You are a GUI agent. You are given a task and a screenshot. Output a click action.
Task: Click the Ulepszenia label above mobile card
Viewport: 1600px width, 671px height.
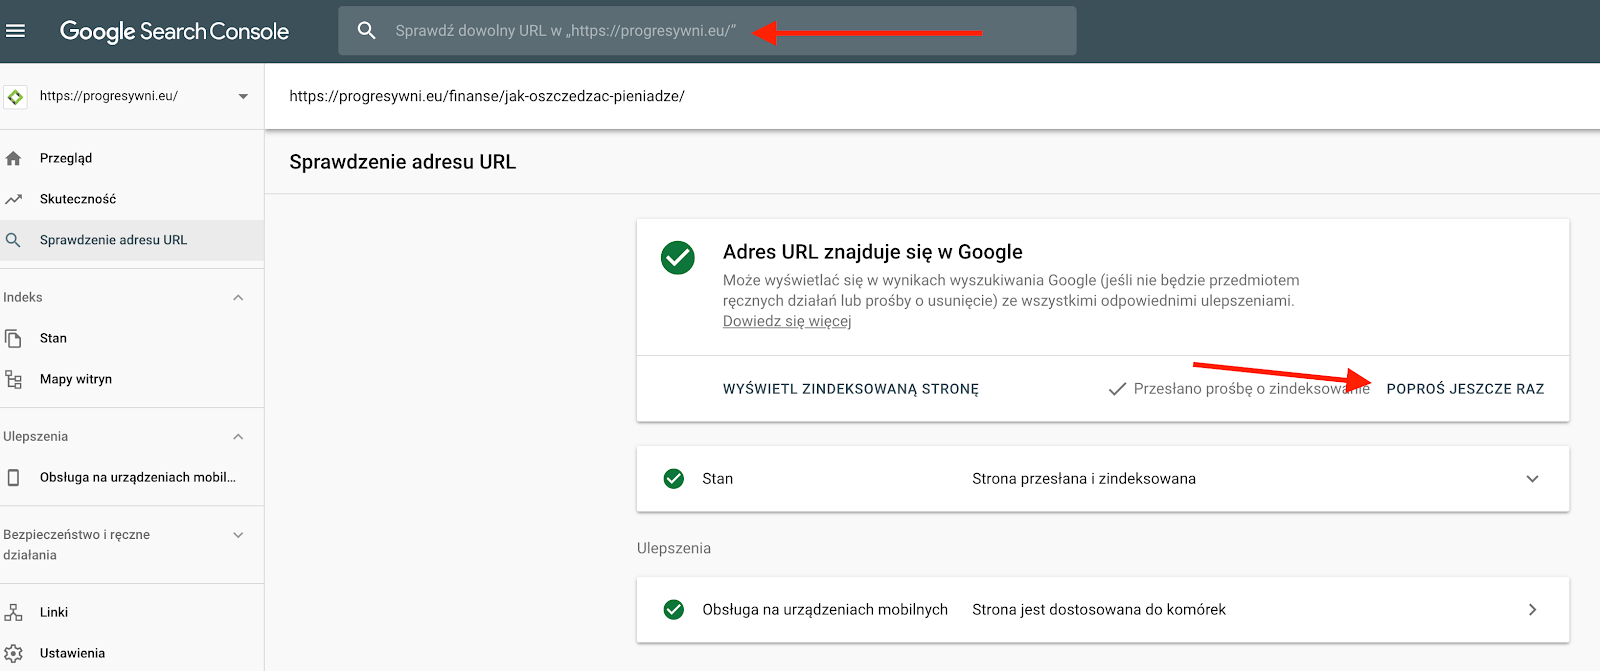[x=674, y=548]
